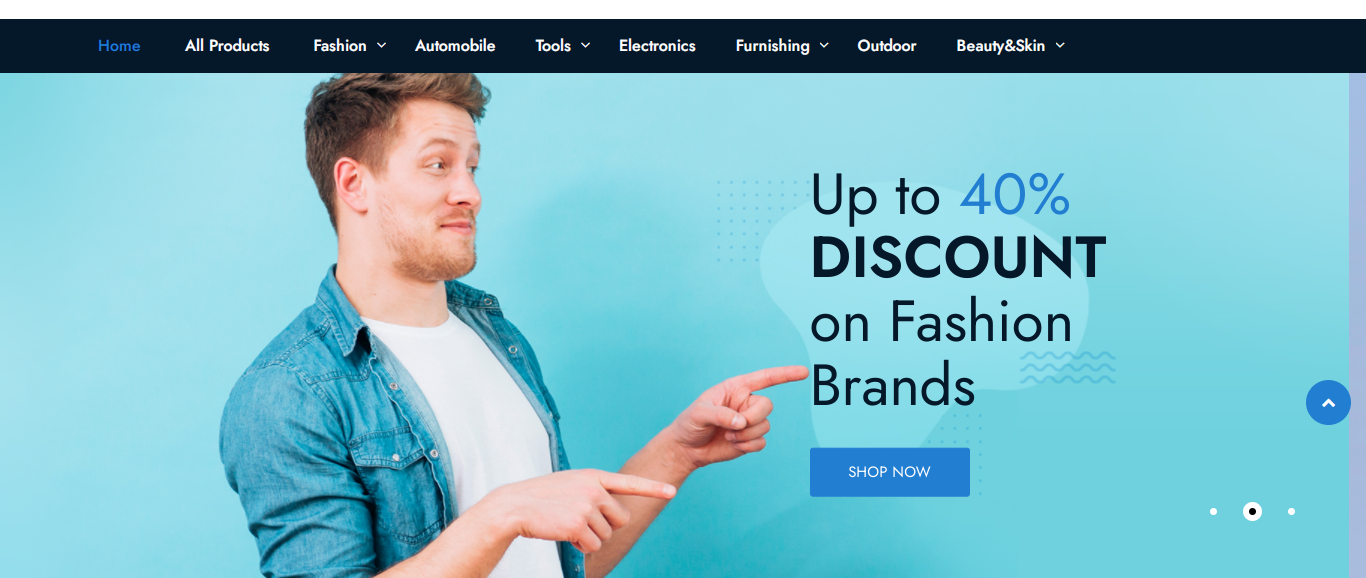Open the Tools category link

pyautogui.click(x=553, y=45)
